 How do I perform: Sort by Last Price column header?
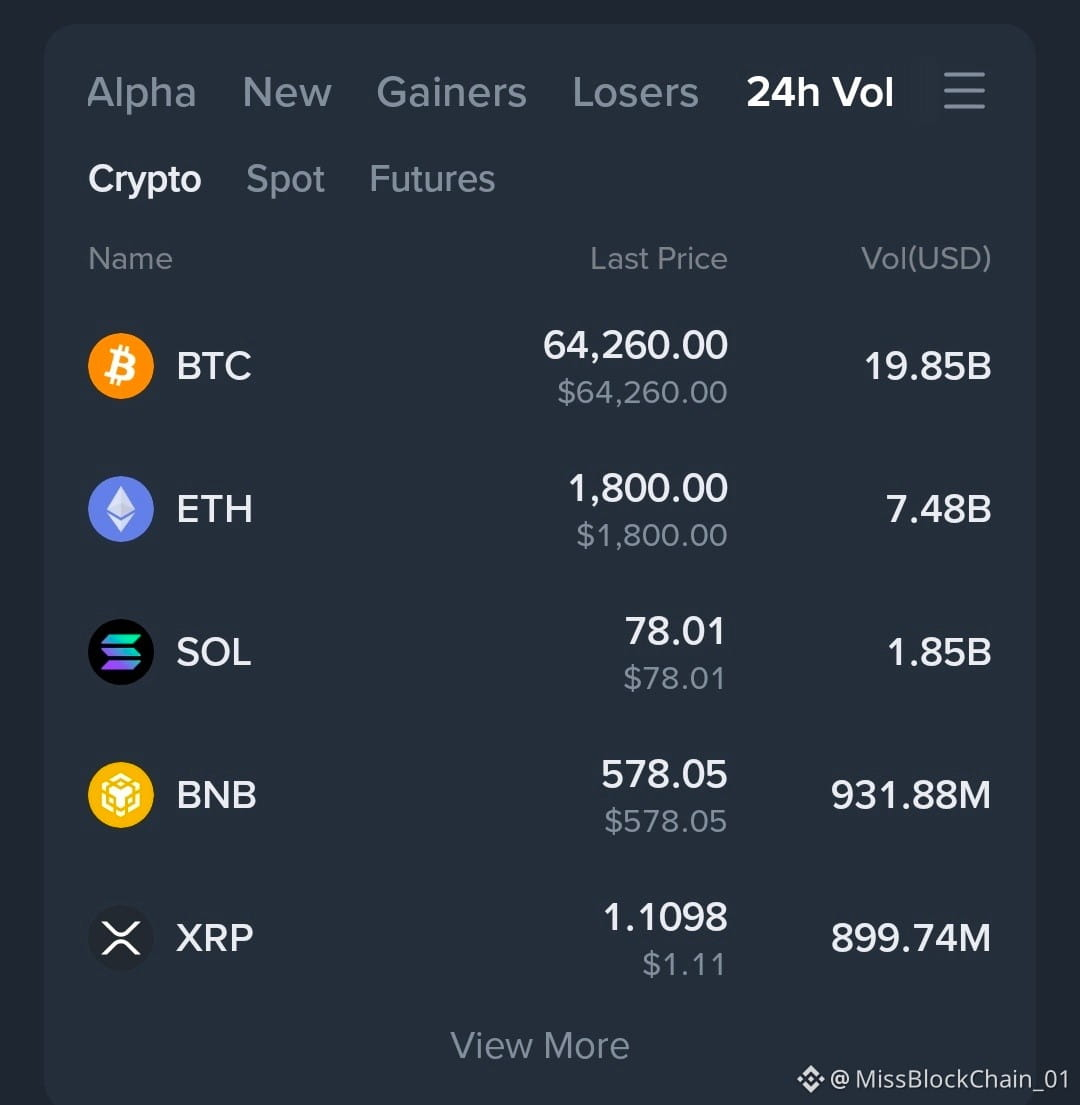(x=659, y=259)
